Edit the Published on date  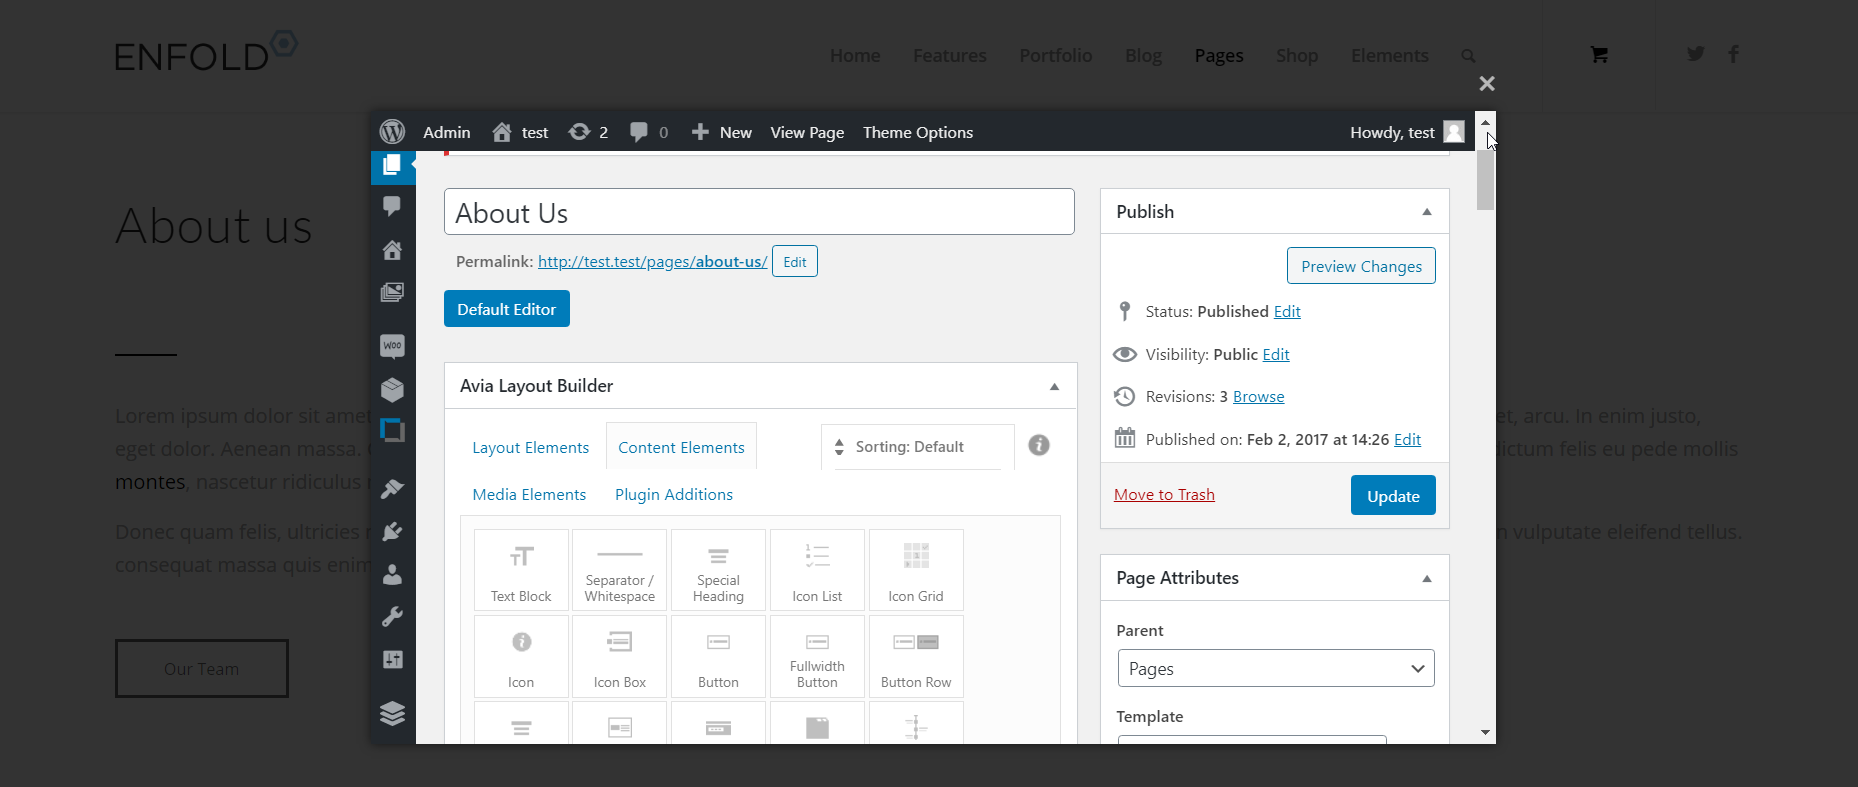[x=1407, y=440]
